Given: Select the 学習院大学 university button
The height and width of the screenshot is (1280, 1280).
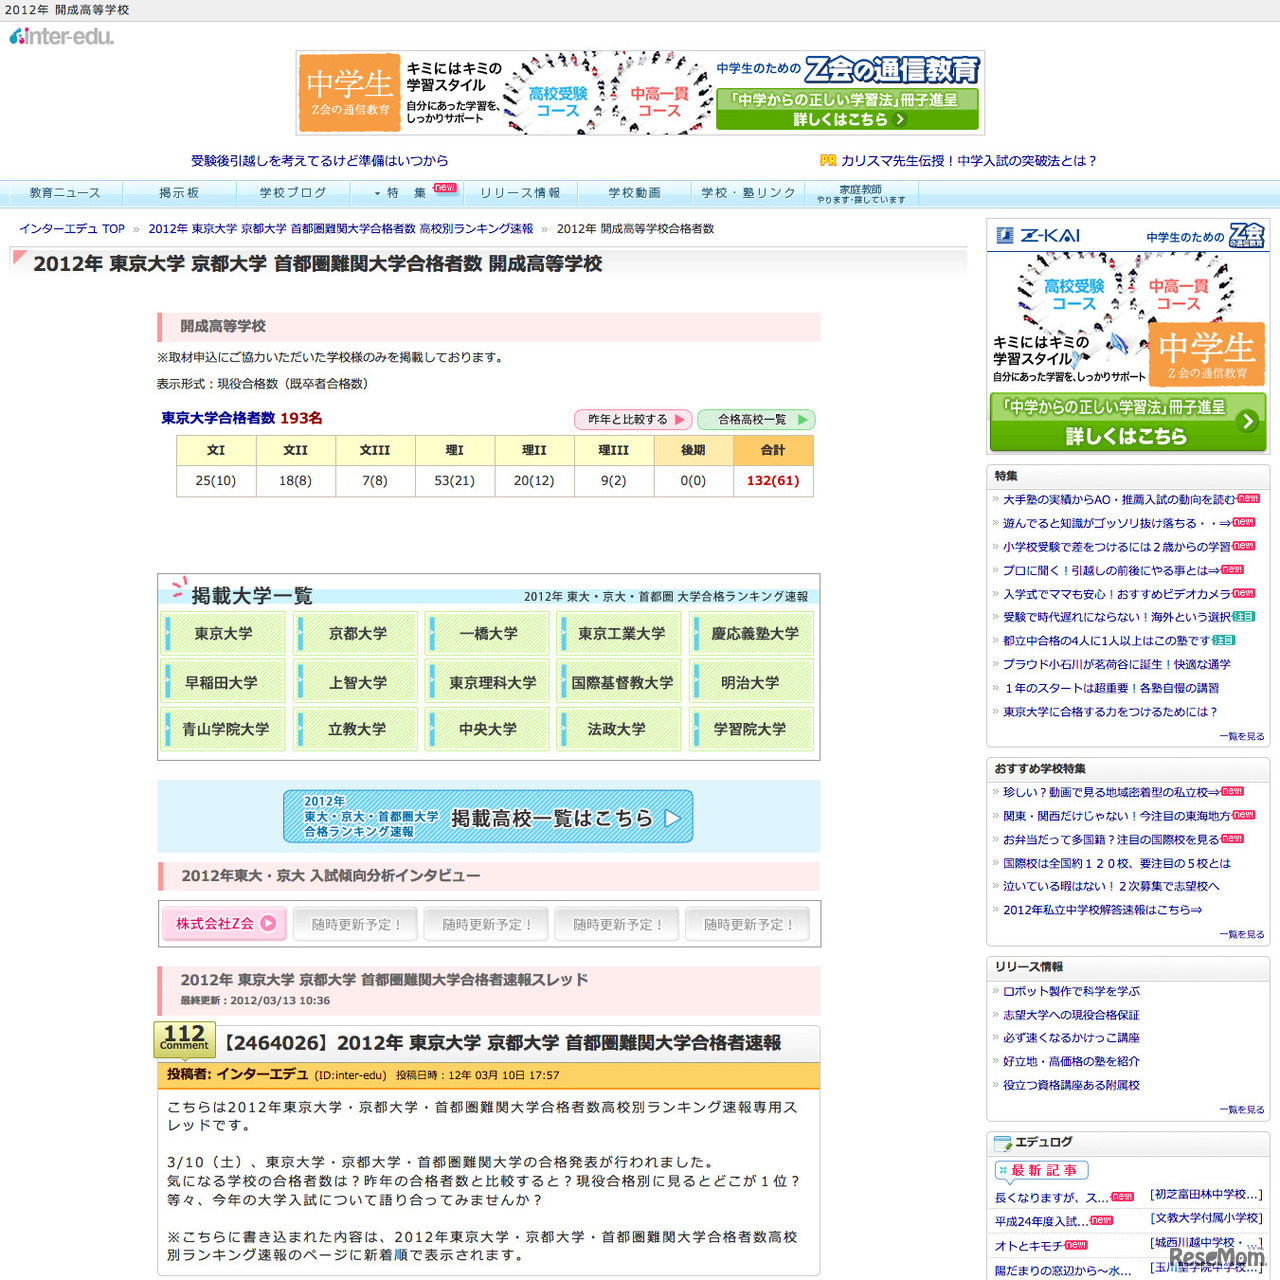Looking at the screenshot, I should pyautogui.click(x=752, y=729).
